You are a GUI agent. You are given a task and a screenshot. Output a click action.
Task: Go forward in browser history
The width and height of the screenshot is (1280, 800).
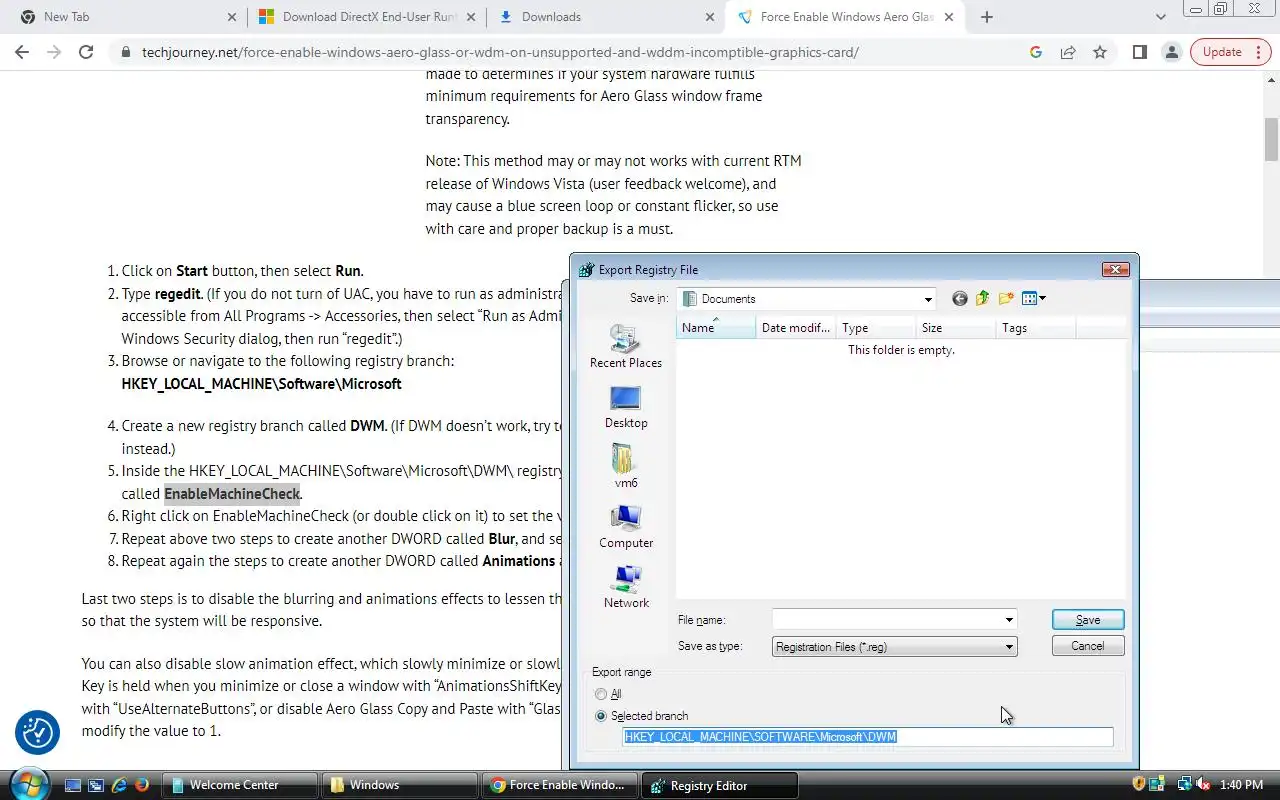54,52
